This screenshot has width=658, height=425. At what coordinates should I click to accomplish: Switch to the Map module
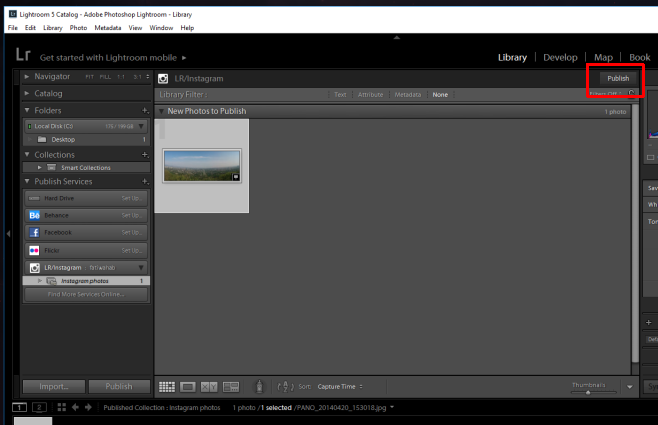603,57
